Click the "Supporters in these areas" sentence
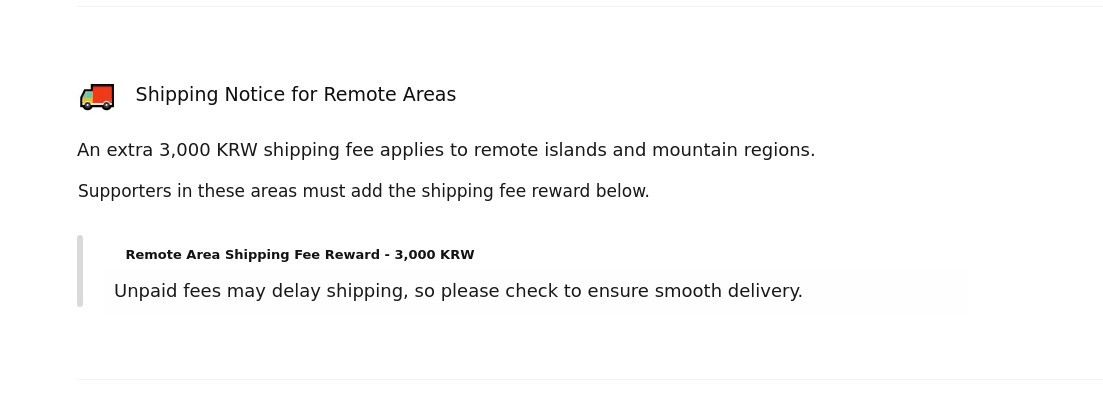The height and width of the screenshot is (400, 1103). [363, 191]
